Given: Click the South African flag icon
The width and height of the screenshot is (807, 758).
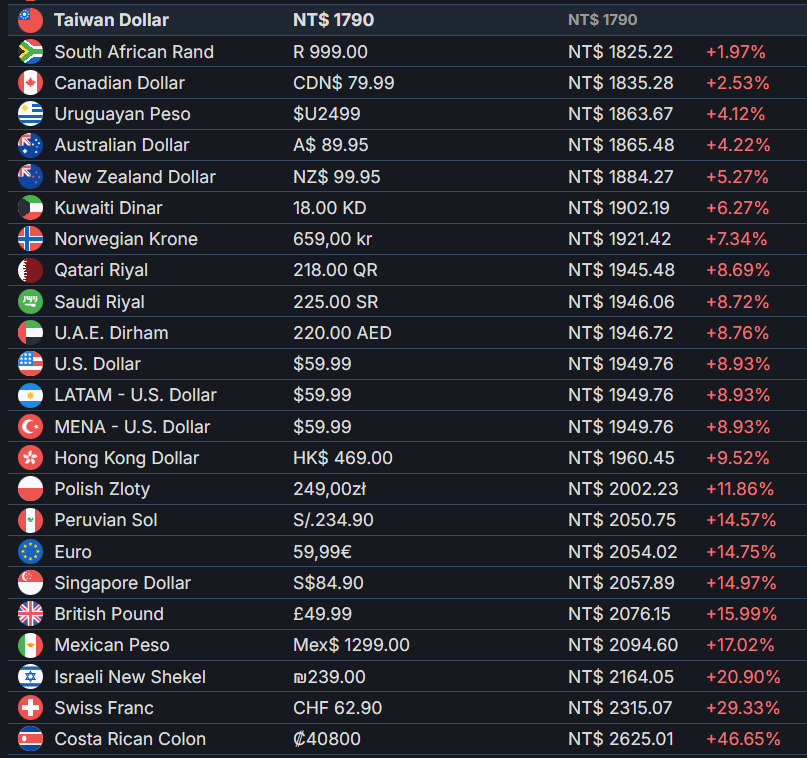Looking at the screenshot, I should click(30, 52).
